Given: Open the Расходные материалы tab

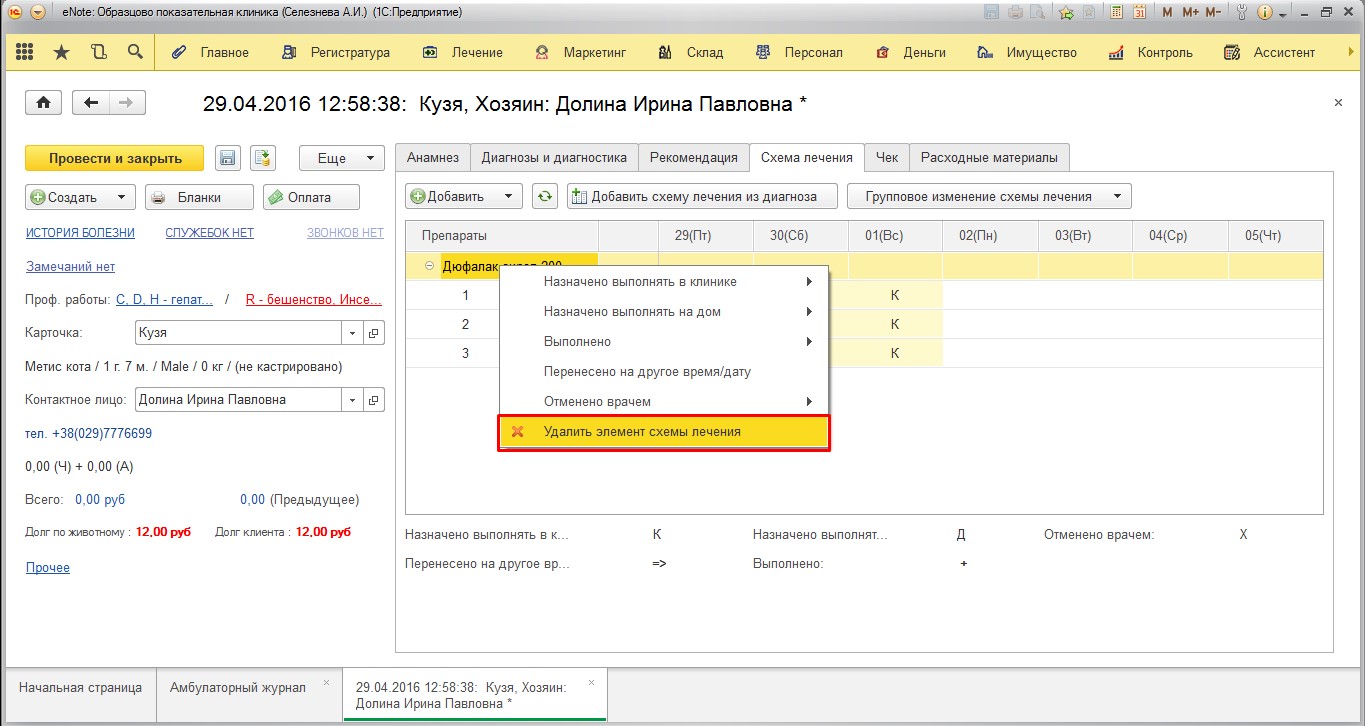Looking at the screenshot, I should click(989, 158).
